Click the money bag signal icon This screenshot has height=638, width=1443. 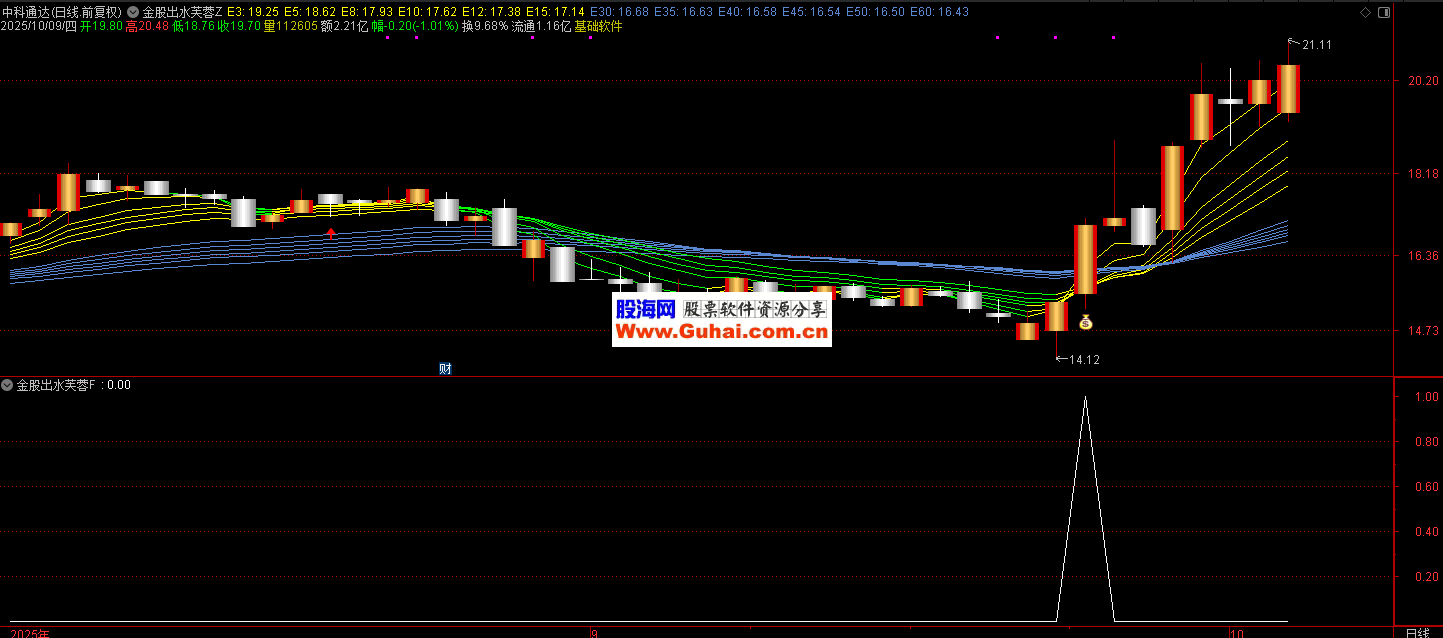coord(1085,322)
